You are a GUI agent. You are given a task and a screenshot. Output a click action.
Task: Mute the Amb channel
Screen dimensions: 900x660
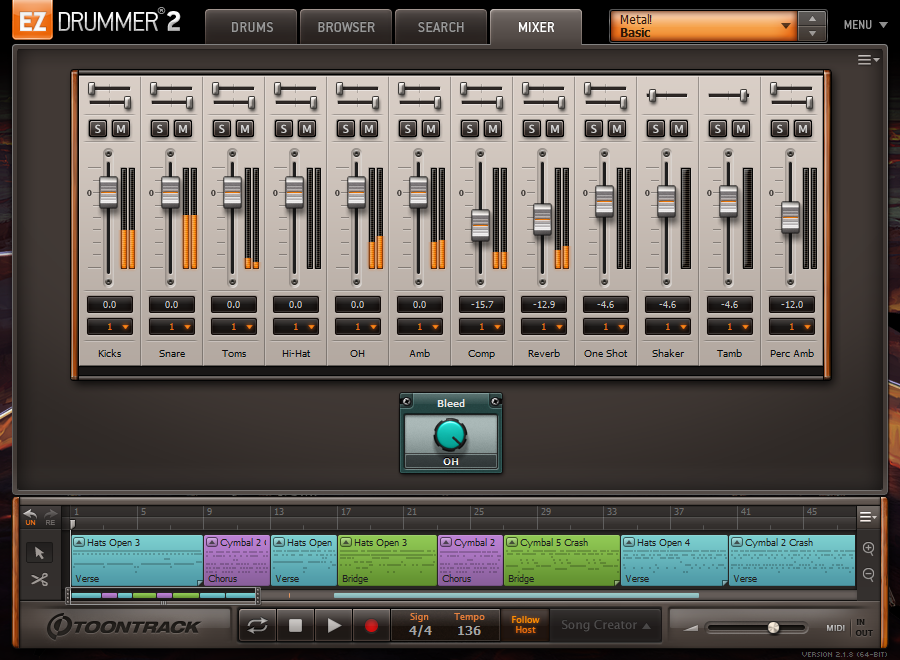(430, 129)
